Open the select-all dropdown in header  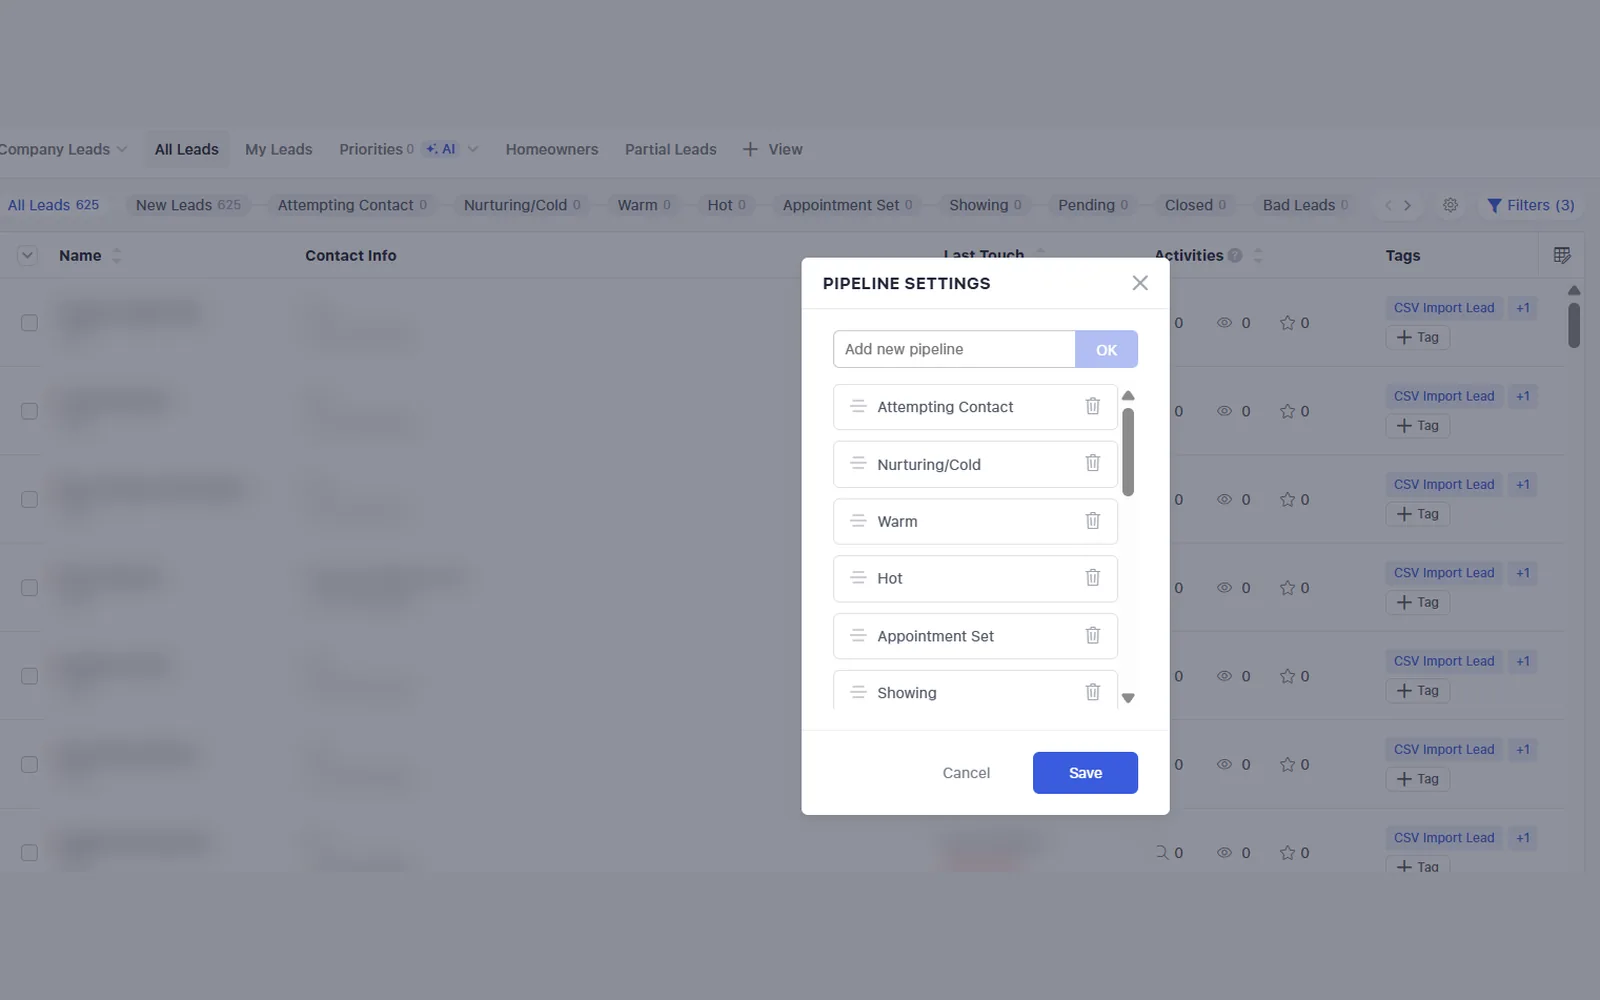point(27,255)
